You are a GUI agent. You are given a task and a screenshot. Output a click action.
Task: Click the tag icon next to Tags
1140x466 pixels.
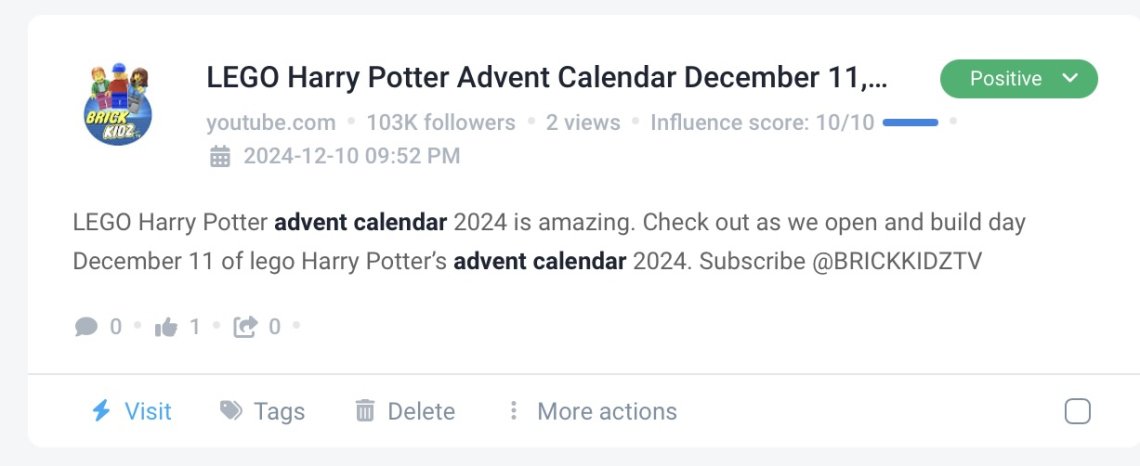click(x=231, y=411)
